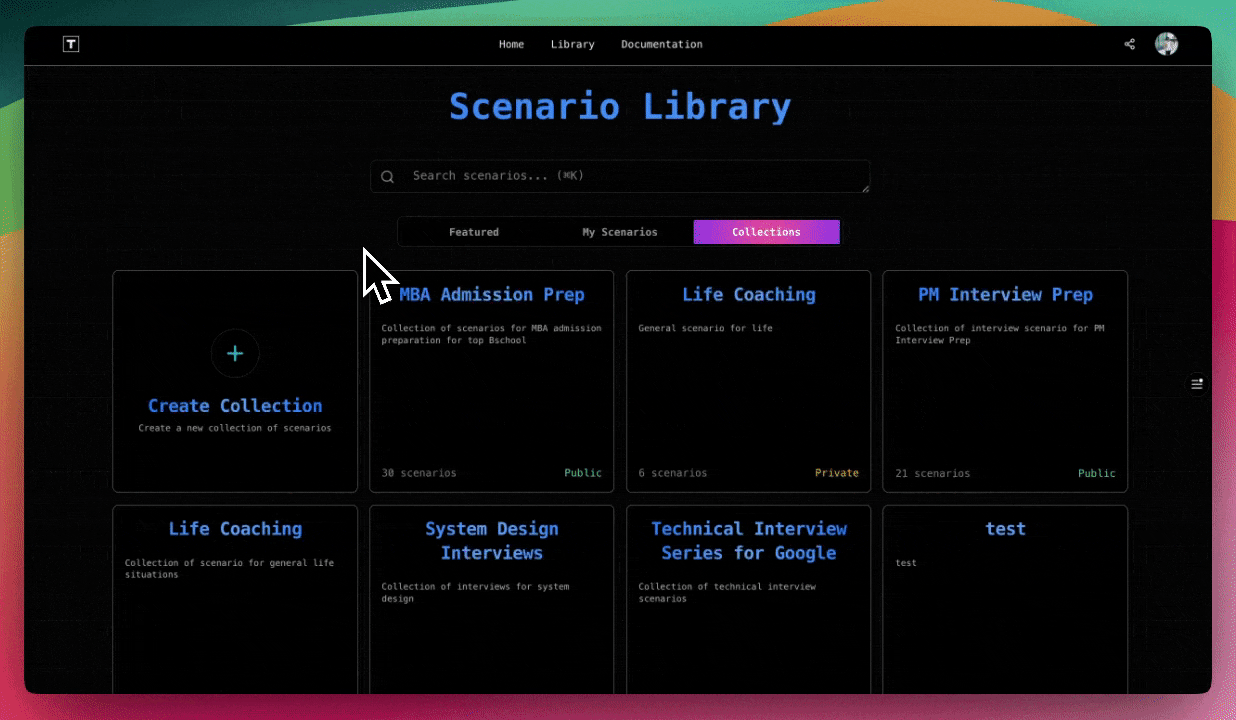Click the plus icon to create collection

(x=235, y=353)
